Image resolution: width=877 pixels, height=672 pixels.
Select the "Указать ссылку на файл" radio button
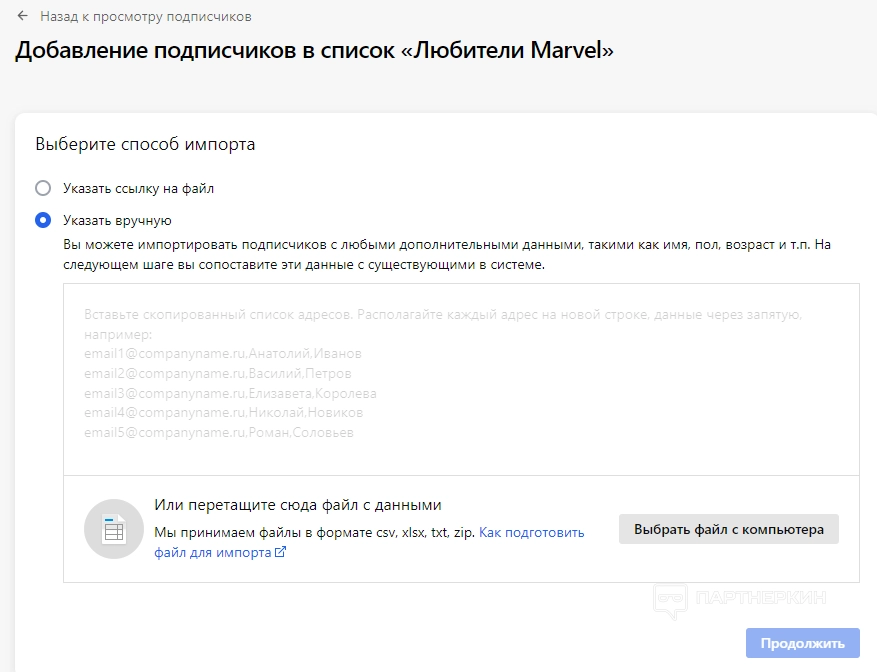(43, 188)
